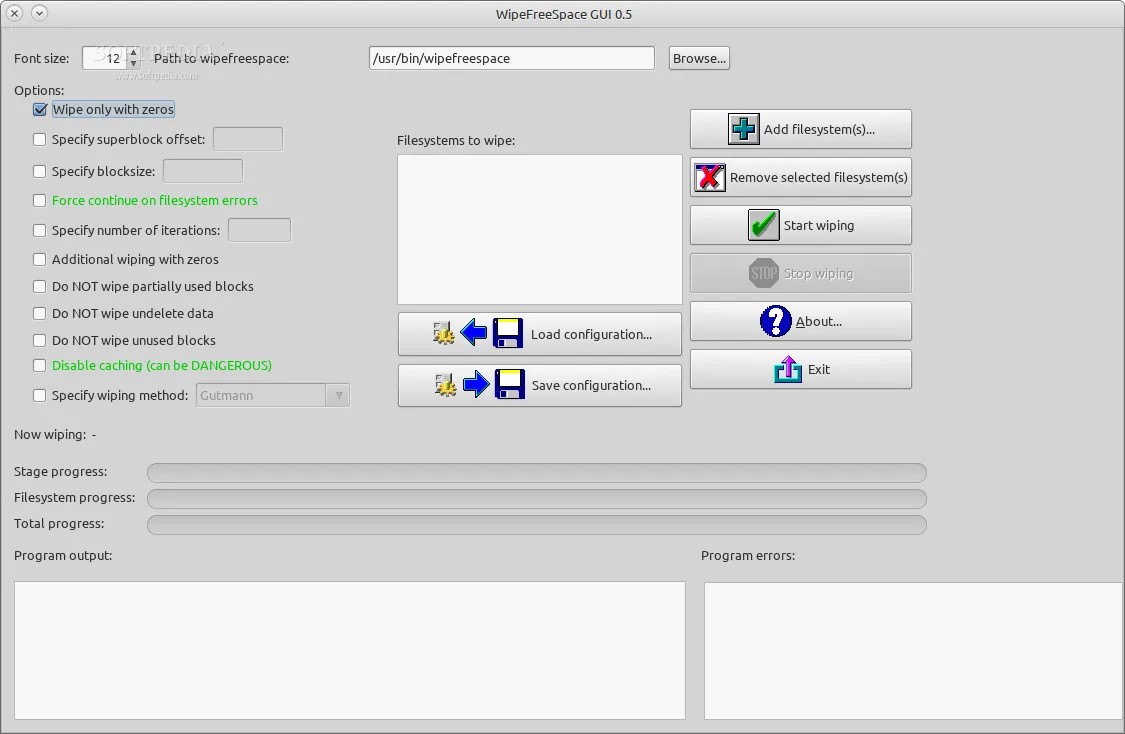Click the green checkmark Start wiping icon

click(x=763, y=225)
